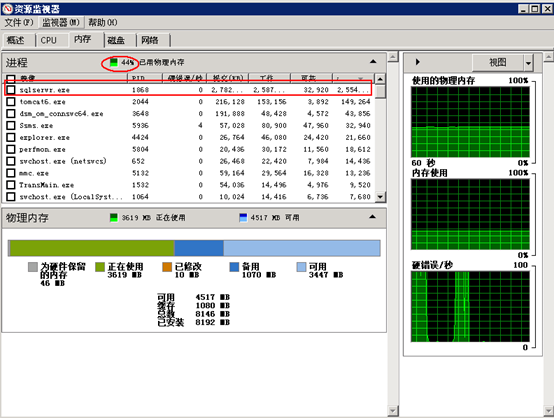
Task: Click the blue available memory icon in the physical memory header
Action: pyautogui.click(x=243, y=218)
